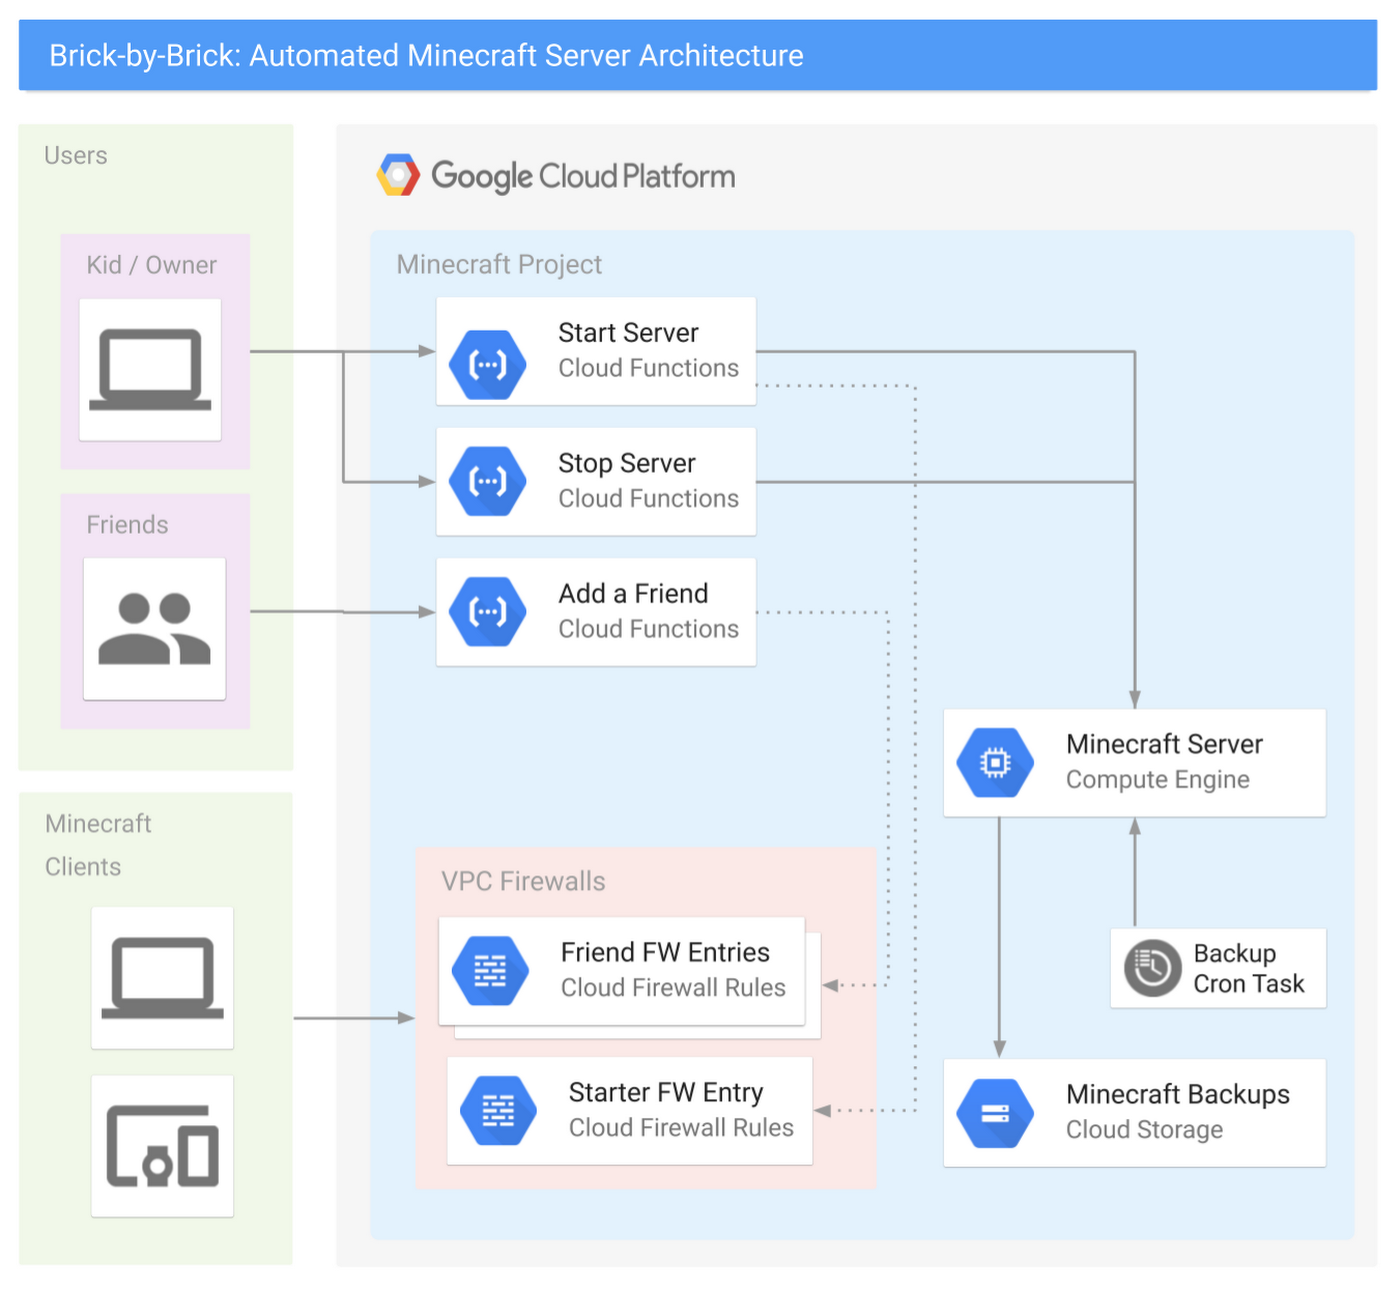Click the Kid / Owner laptop icon
Image resolution: width=1400 pixels, height=1291 pixels.
(x=150, y=370)
